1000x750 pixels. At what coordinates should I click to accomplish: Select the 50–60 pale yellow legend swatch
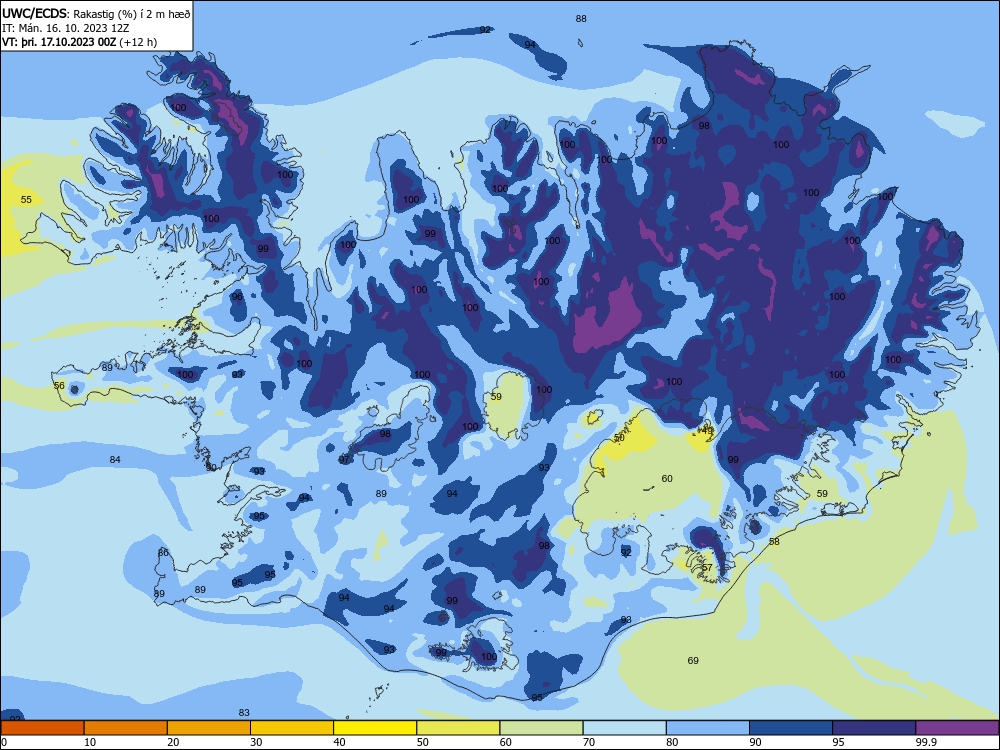click(x=458, y=728)
